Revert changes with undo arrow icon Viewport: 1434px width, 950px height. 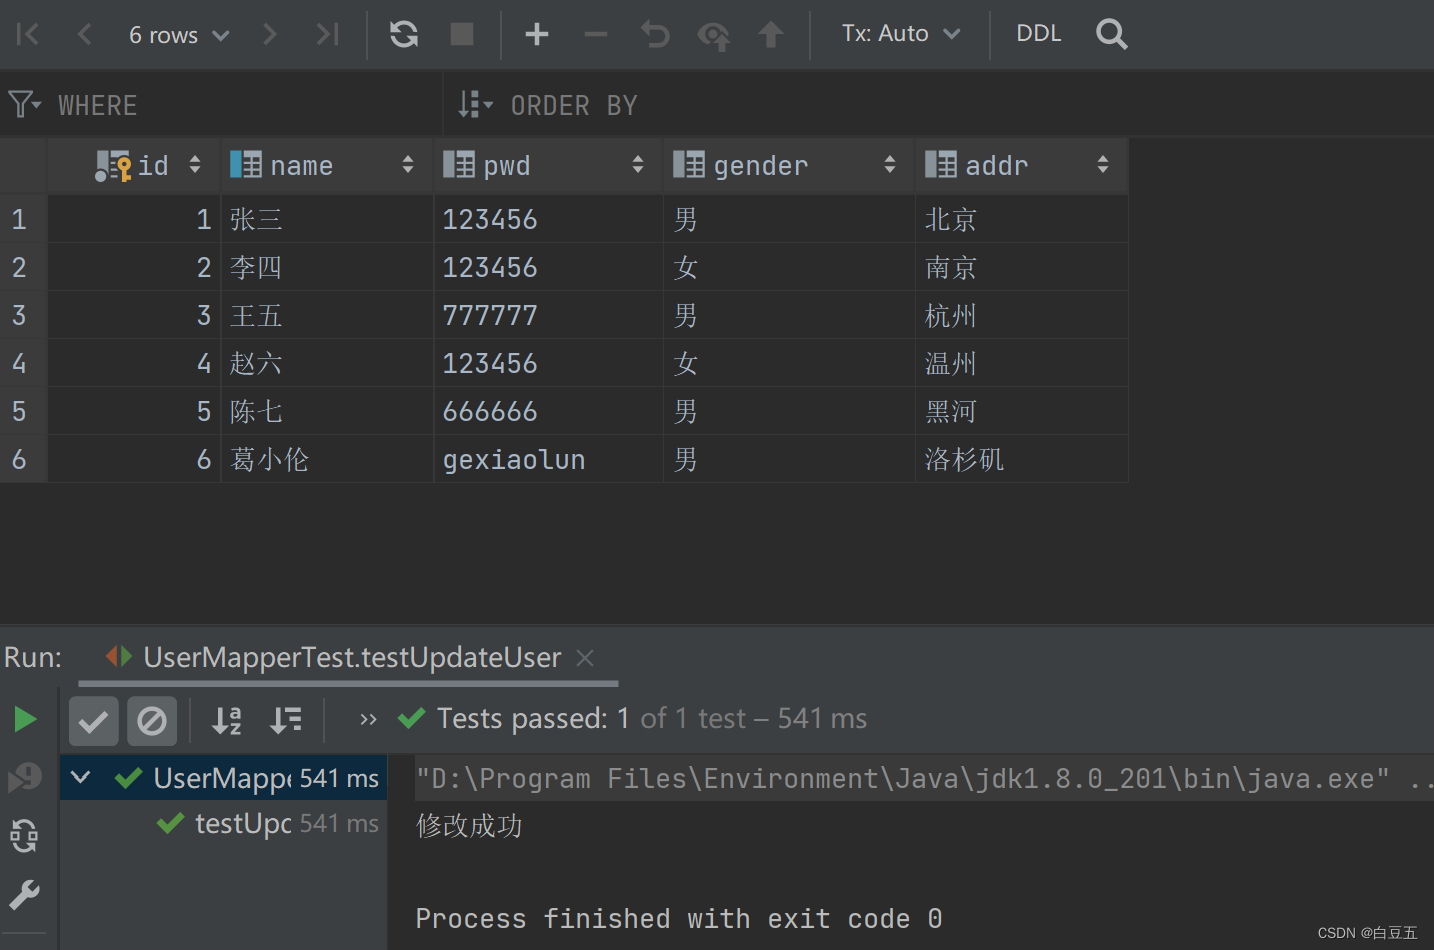655,34
